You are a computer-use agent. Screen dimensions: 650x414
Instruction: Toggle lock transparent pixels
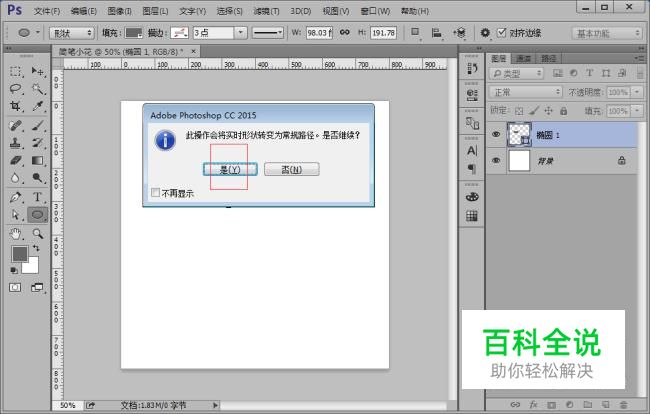519,111
